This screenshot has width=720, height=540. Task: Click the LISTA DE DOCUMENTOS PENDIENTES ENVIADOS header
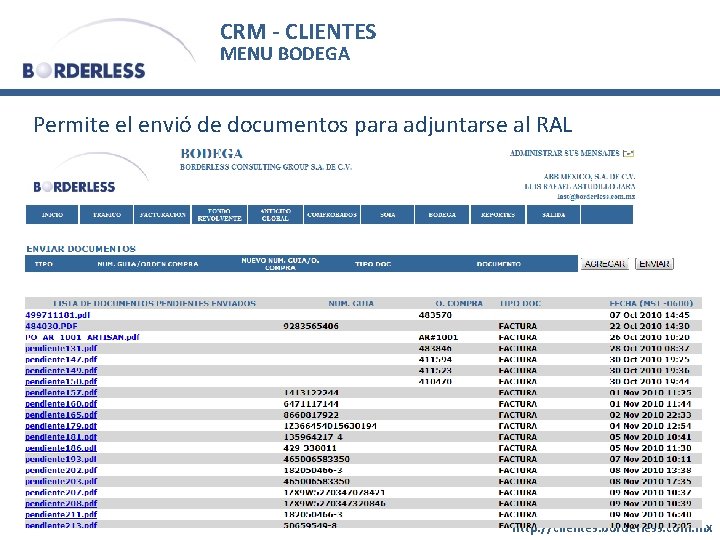click(x=154, y=304)
